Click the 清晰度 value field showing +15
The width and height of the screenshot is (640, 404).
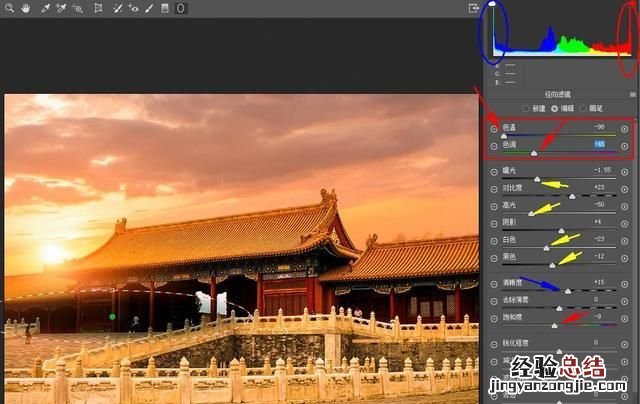599,282
